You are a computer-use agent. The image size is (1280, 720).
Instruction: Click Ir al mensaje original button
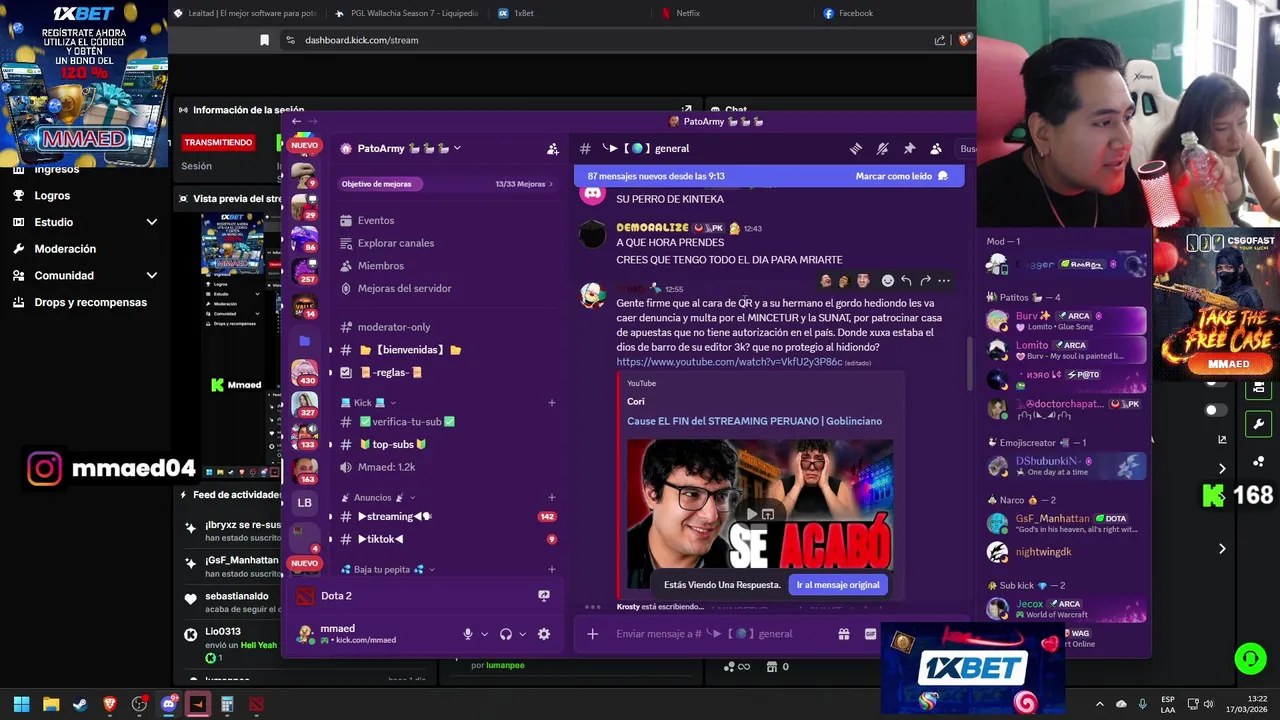(838, 585)
